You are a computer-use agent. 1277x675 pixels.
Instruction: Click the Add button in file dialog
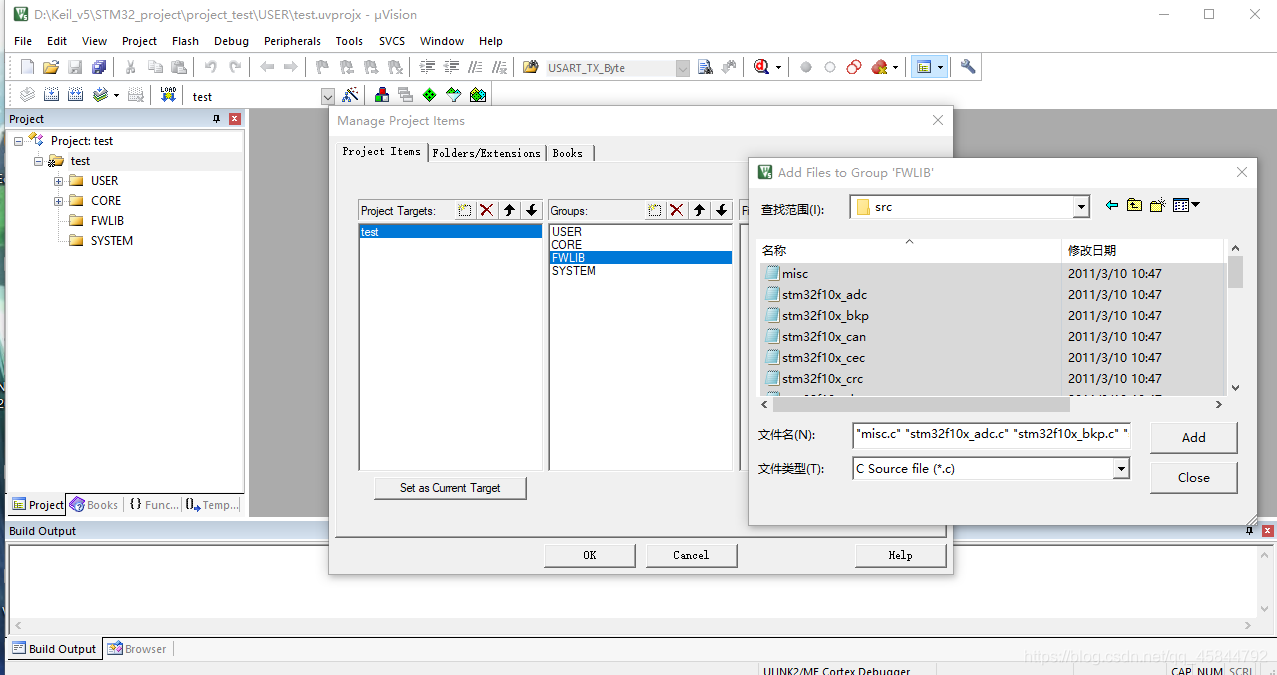(x=1194, y=437)
